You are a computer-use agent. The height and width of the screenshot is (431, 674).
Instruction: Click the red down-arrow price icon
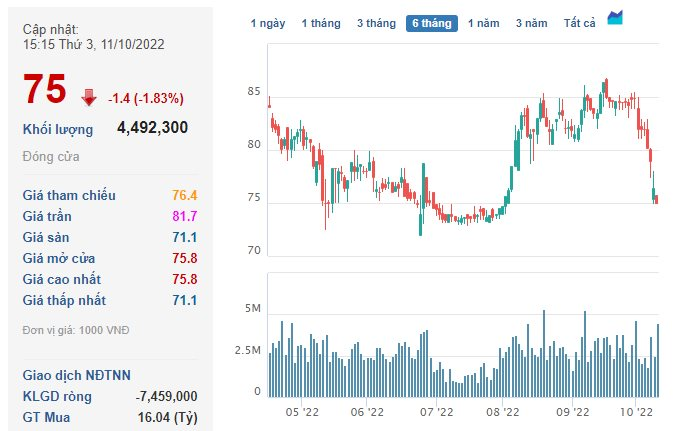[88, 97]
